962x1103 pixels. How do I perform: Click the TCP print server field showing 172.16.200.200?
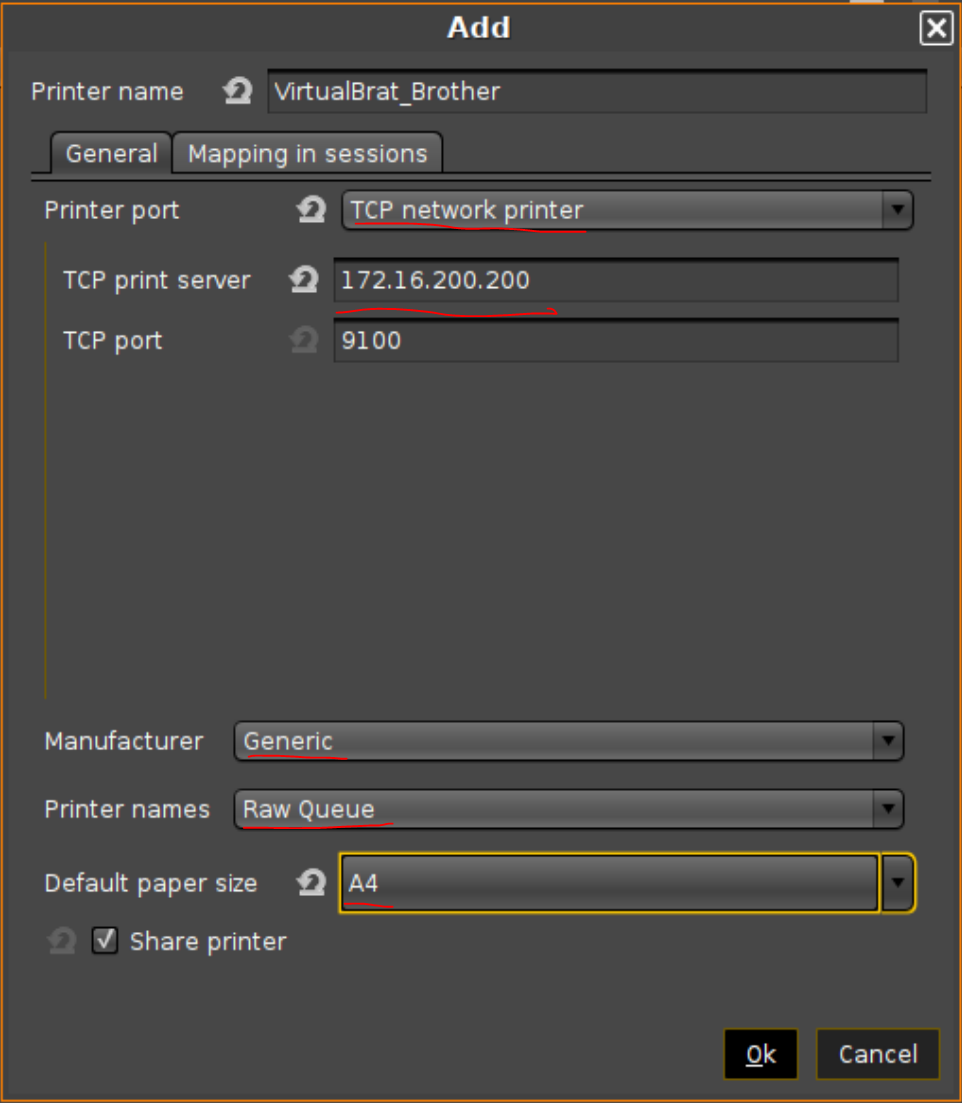click(x=617, y=280)
